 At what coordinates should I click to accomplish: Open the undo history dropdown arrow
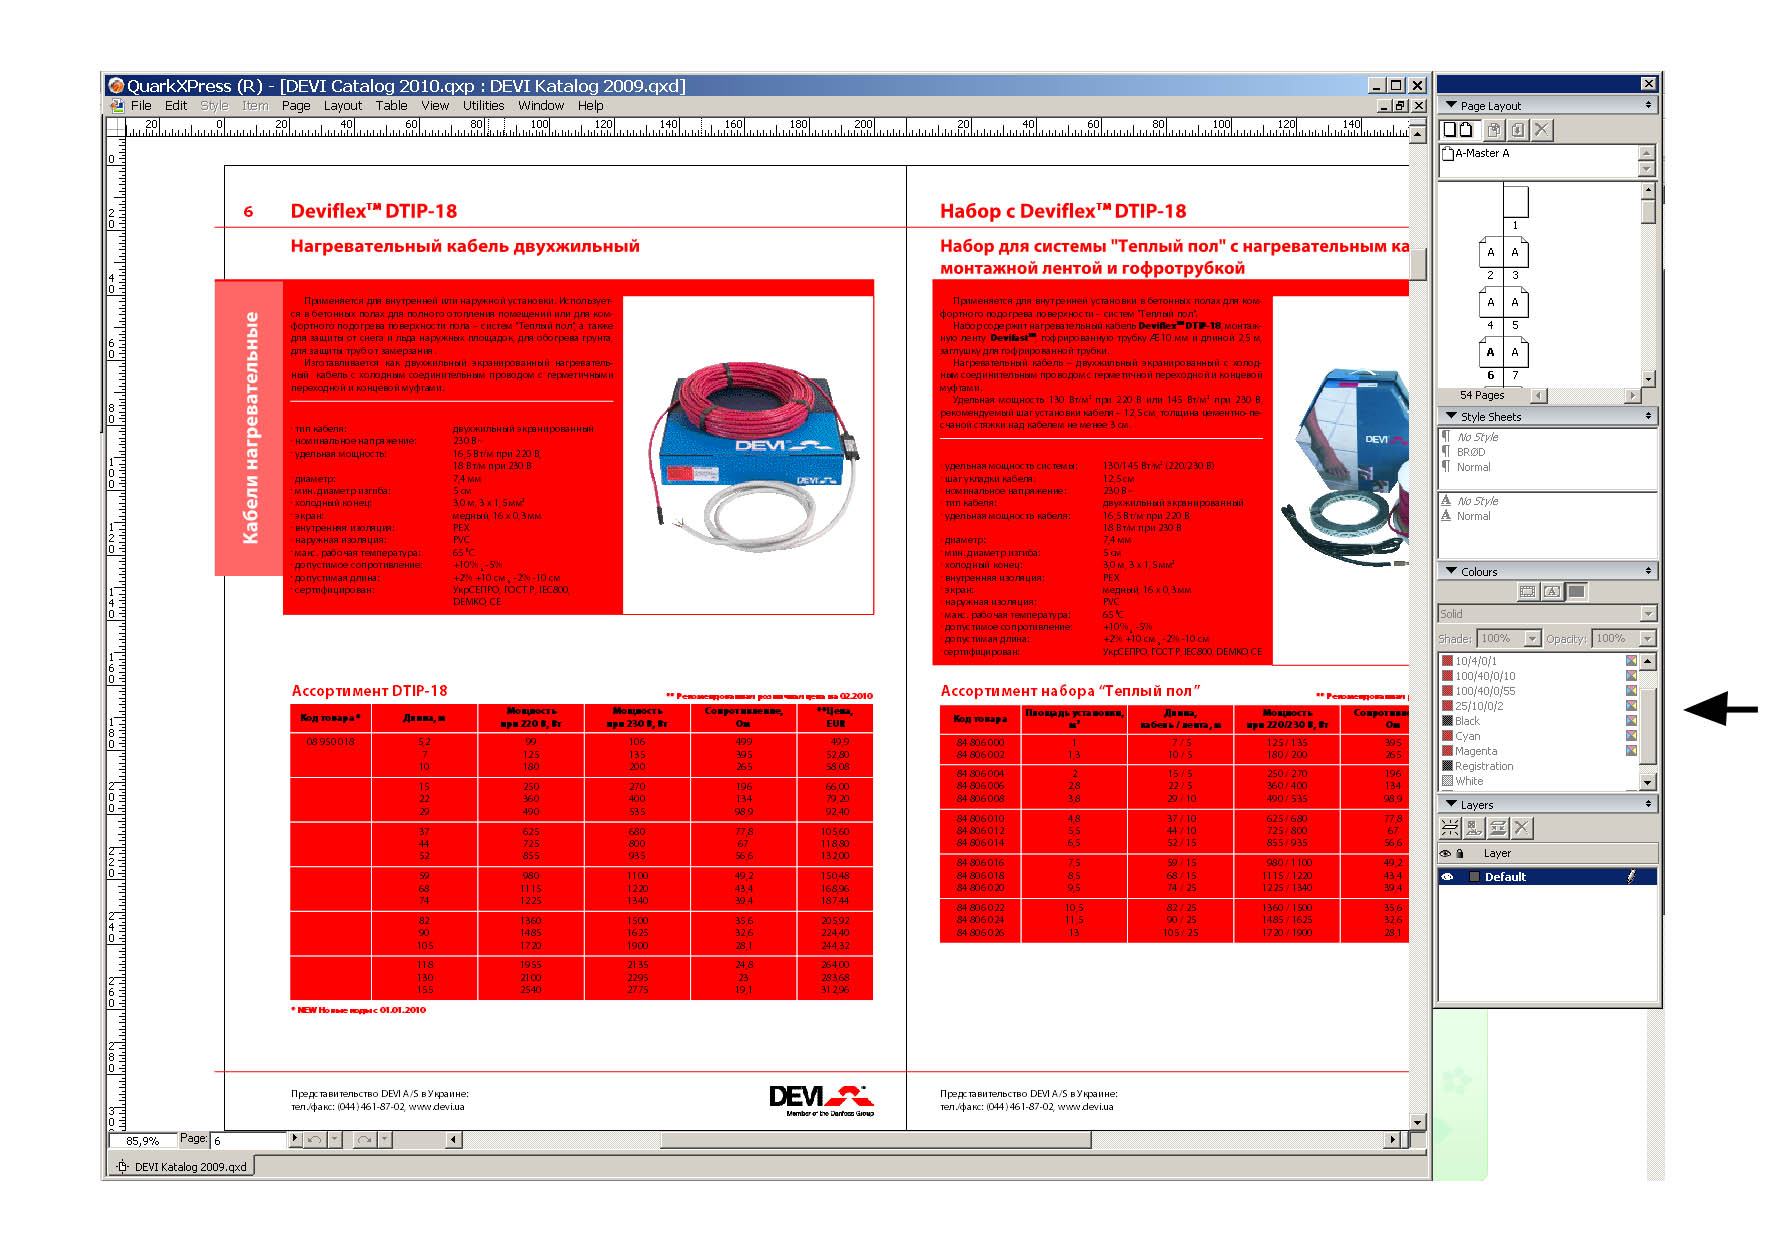335,1139
